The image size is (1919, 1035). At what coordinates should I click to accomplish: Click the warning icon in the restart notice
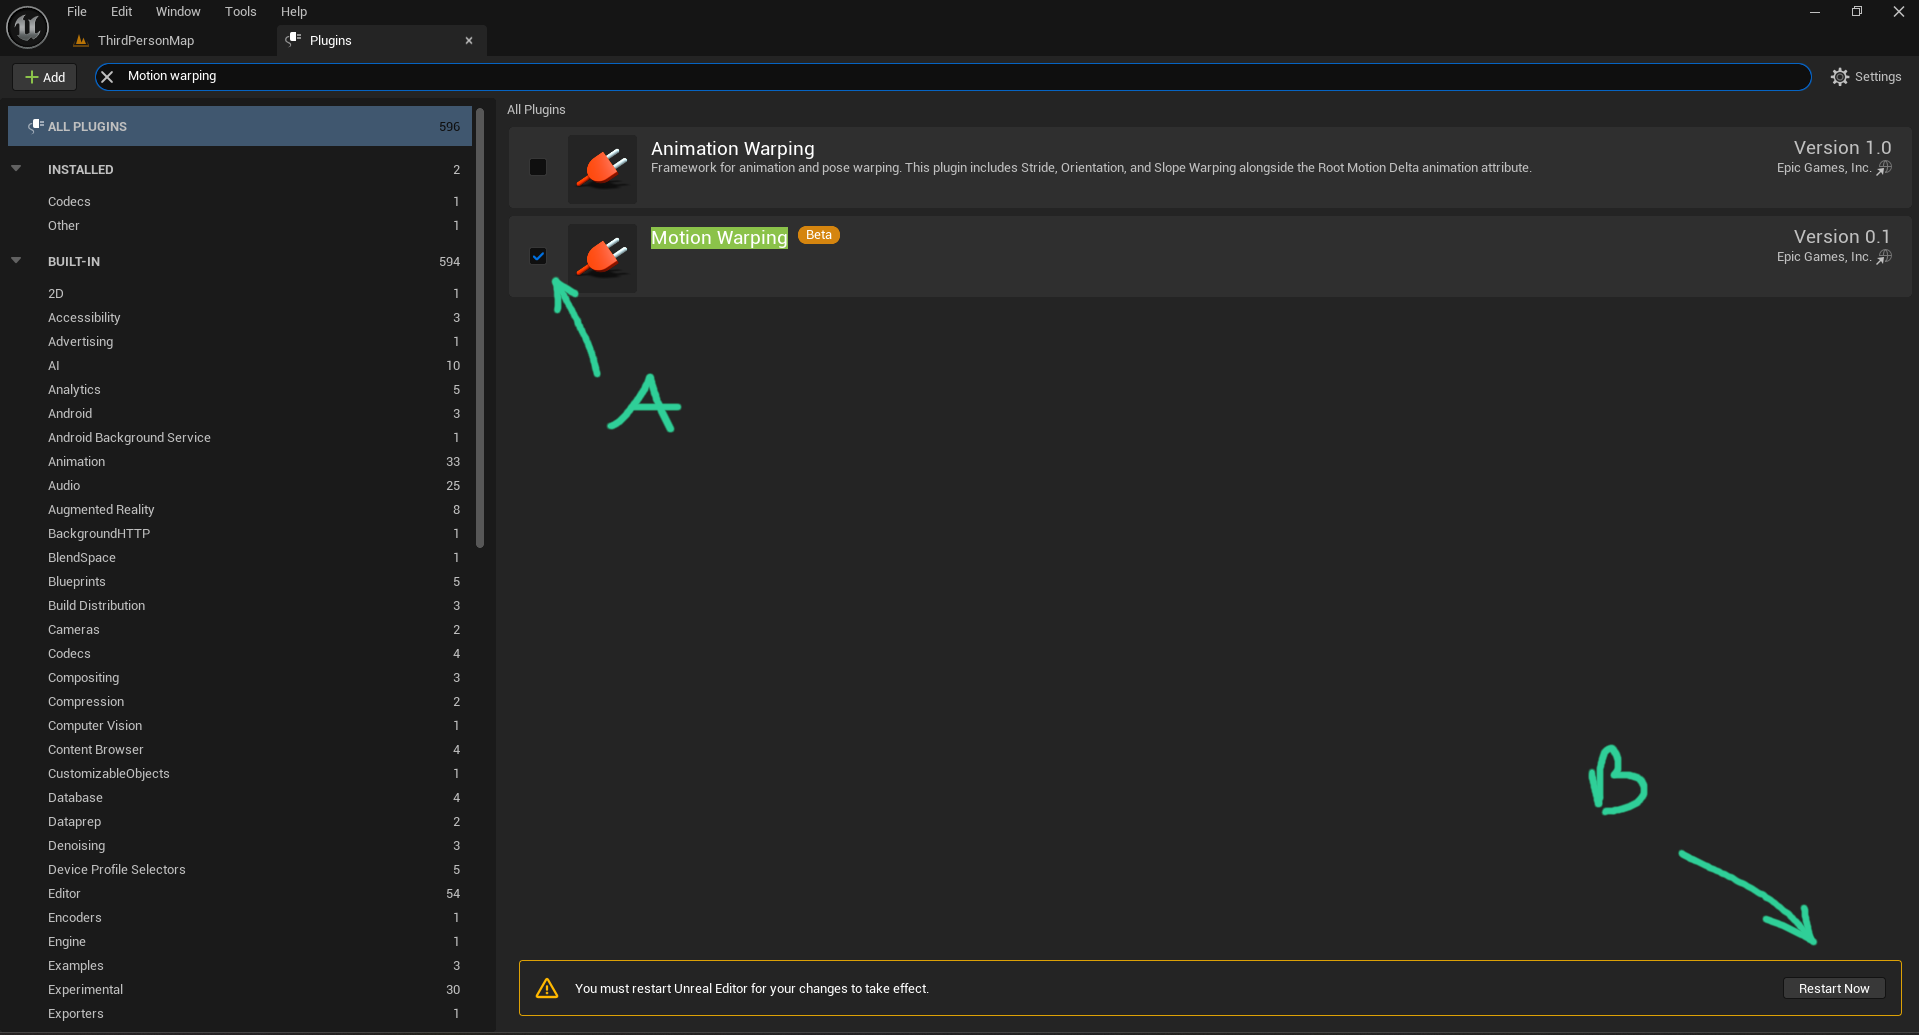(547, 988)
